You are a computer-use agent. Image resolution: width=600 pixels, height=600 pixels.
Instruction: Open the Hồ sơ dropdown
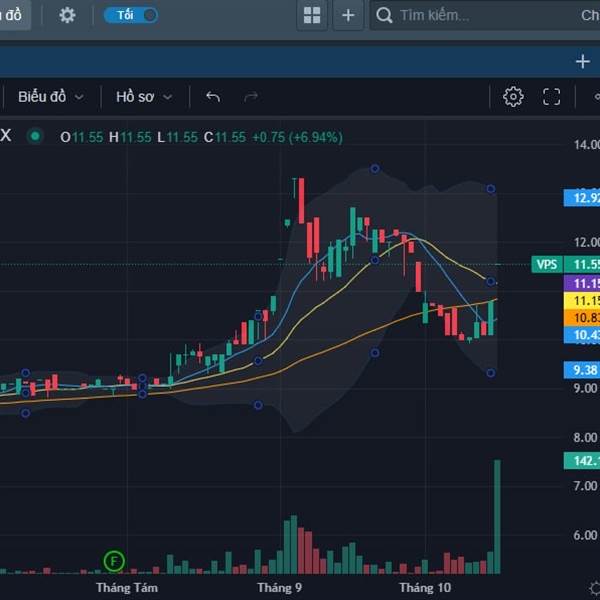[144, 97]
